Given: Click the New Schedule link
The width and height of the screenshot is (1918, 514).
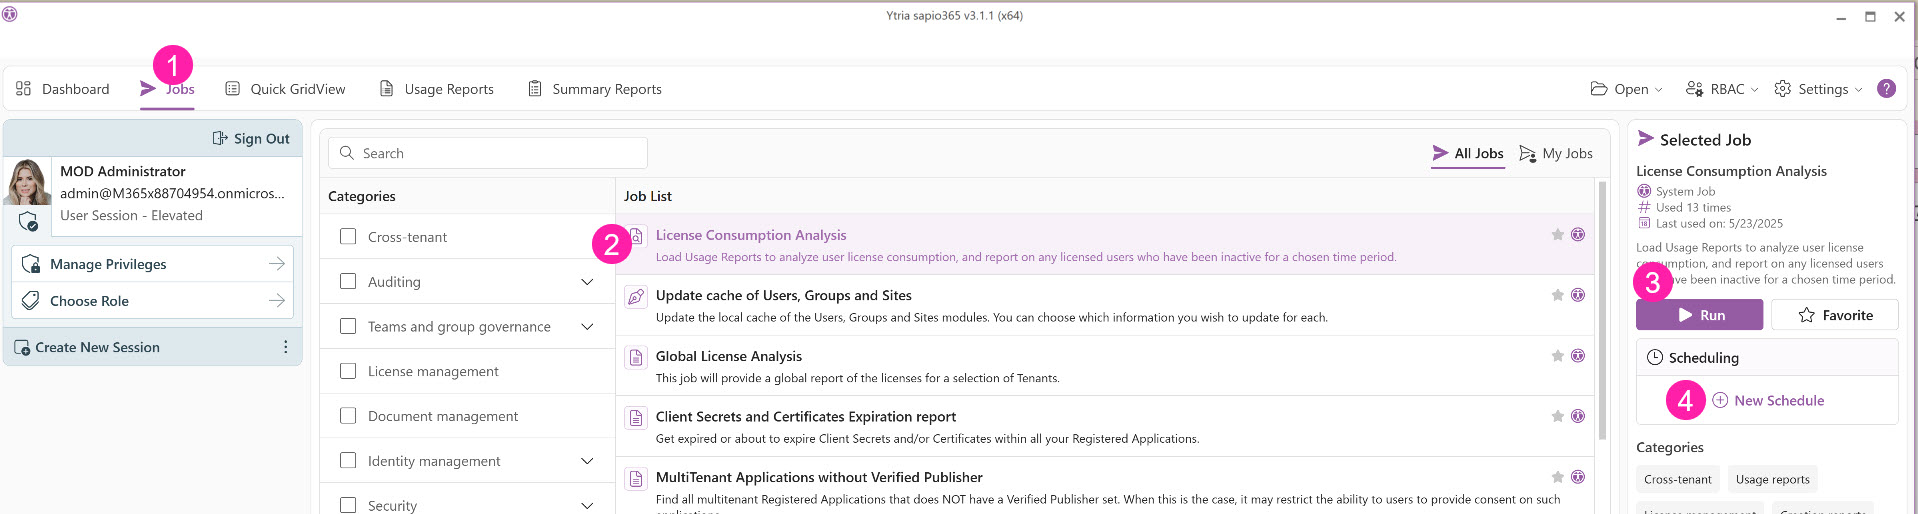Looking at the screenshot, I should pyautogui.click(x=1778, y=401).
